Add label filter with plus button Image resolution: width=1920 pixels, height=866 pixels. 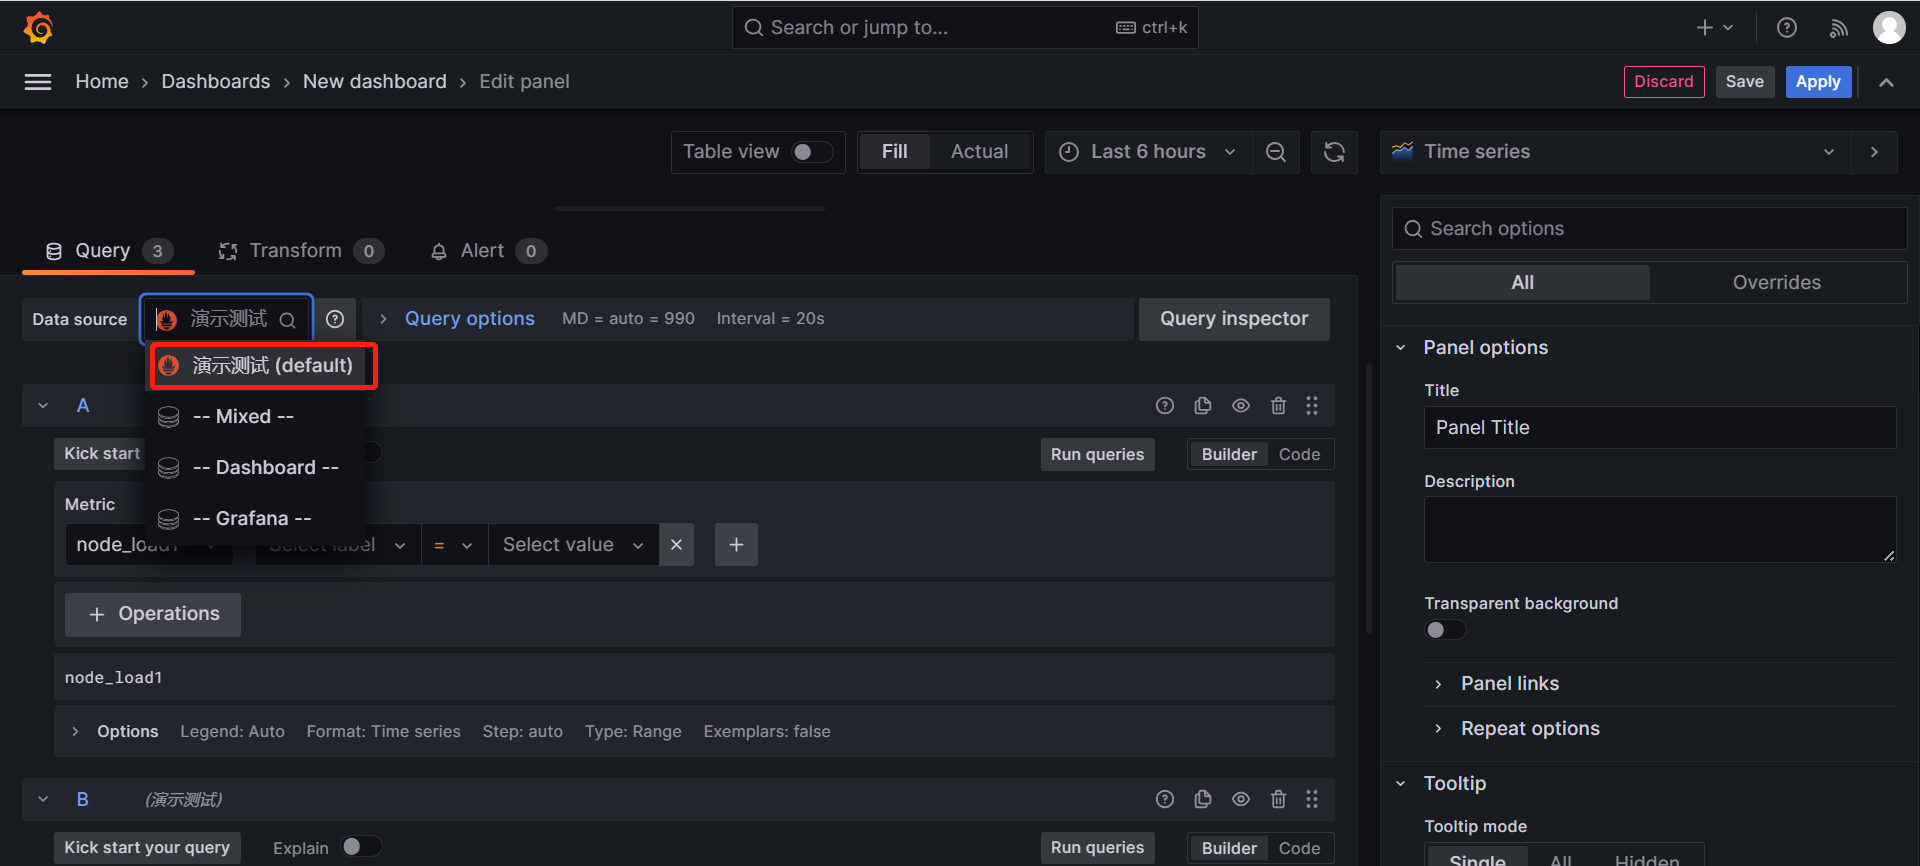pyautogui.click(x=736, y=545)
